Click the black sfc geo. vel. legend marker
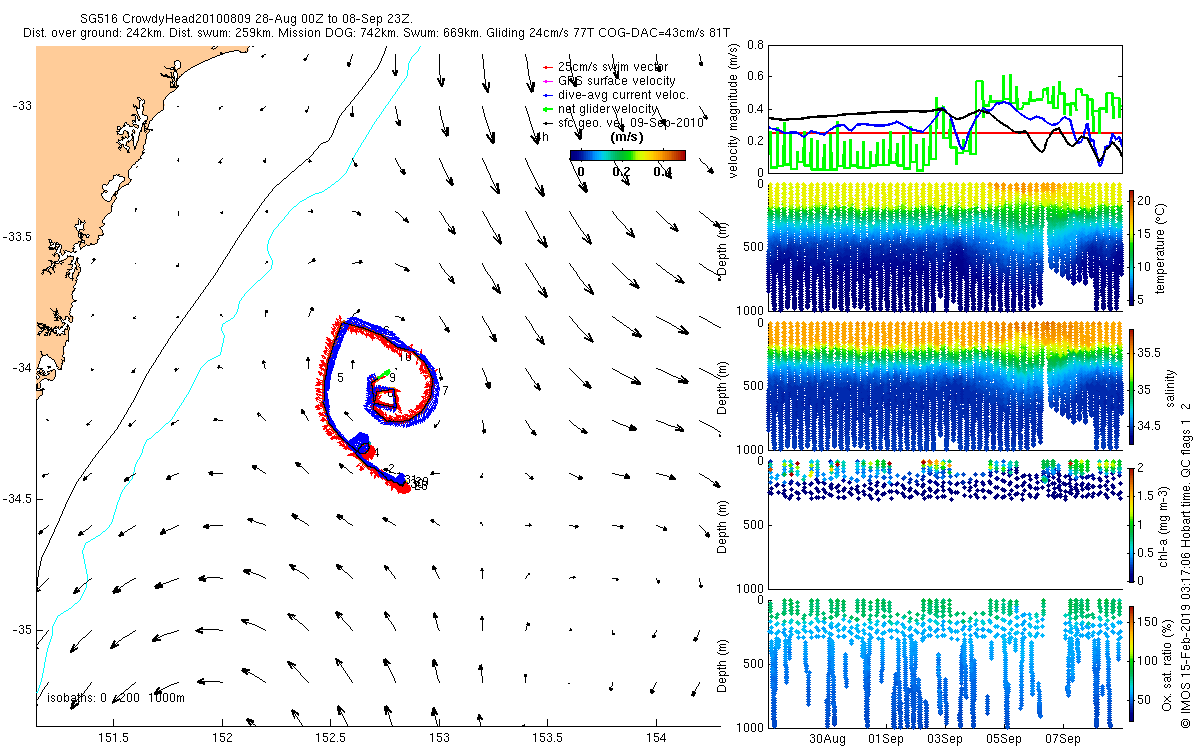 point(548,122)
